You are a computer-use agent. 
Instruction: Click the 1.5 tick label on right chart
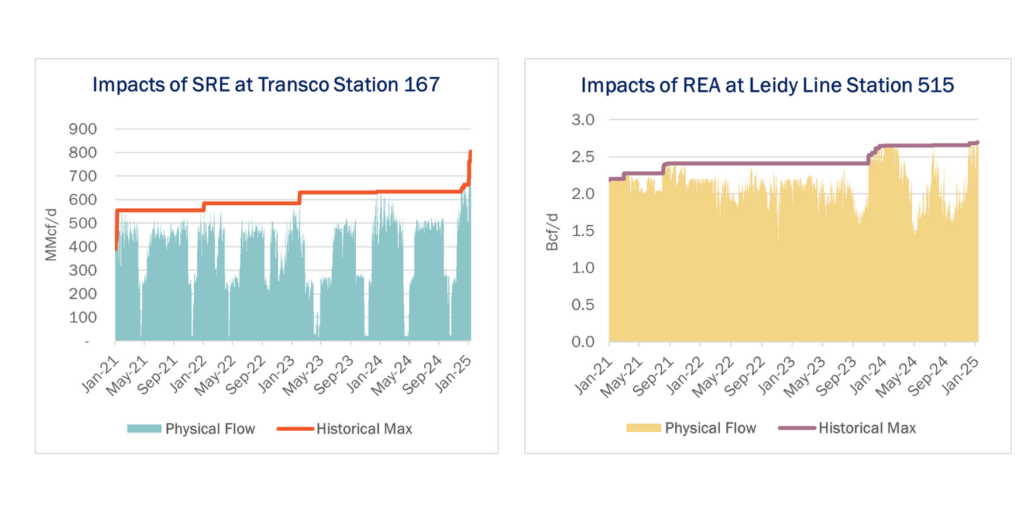coord(581,231)
